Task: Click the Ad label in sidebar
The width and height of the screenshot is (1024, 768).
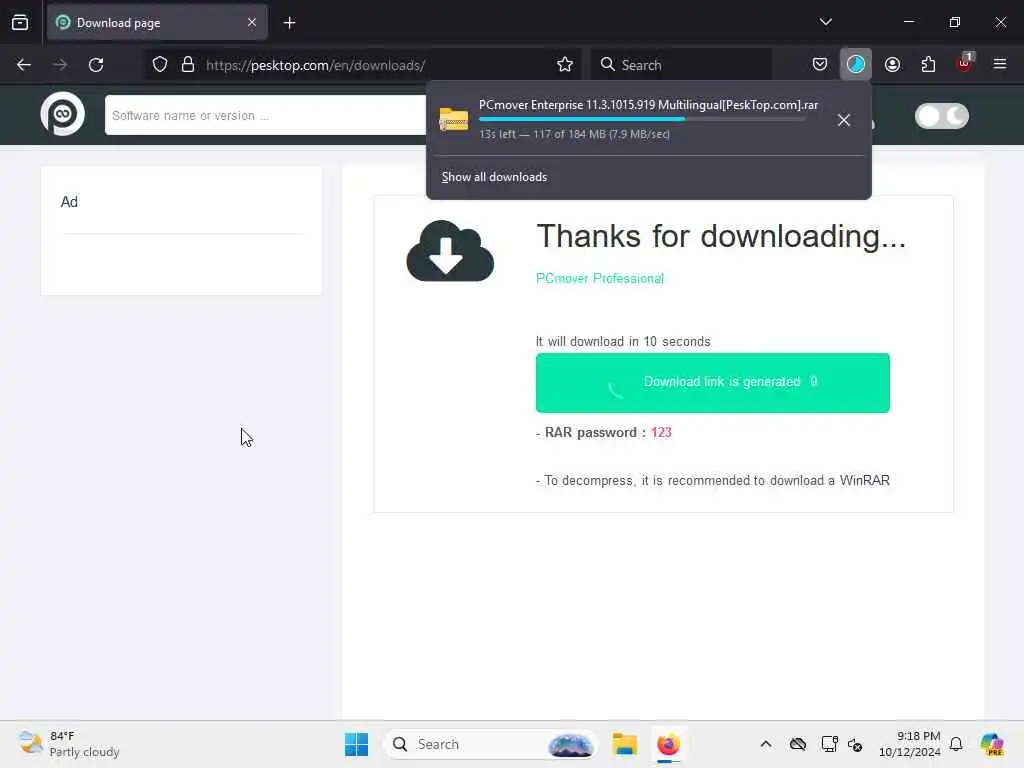Action: [69, 202]
